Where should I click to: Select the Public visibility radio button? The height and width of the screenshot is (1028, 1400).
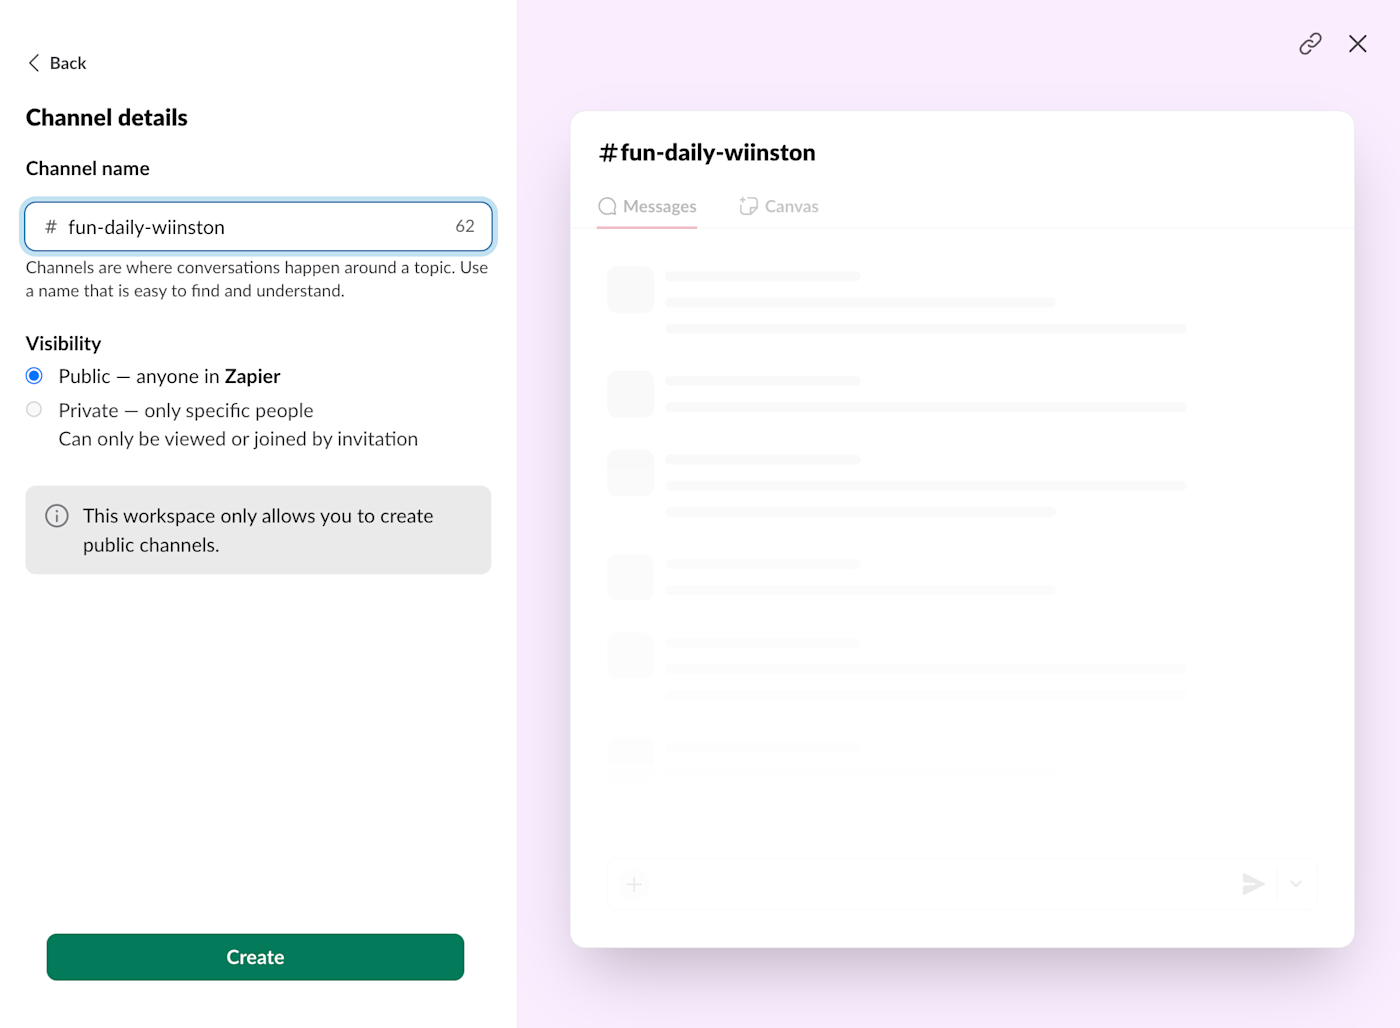pyautogui.click(x=34, y=376)
